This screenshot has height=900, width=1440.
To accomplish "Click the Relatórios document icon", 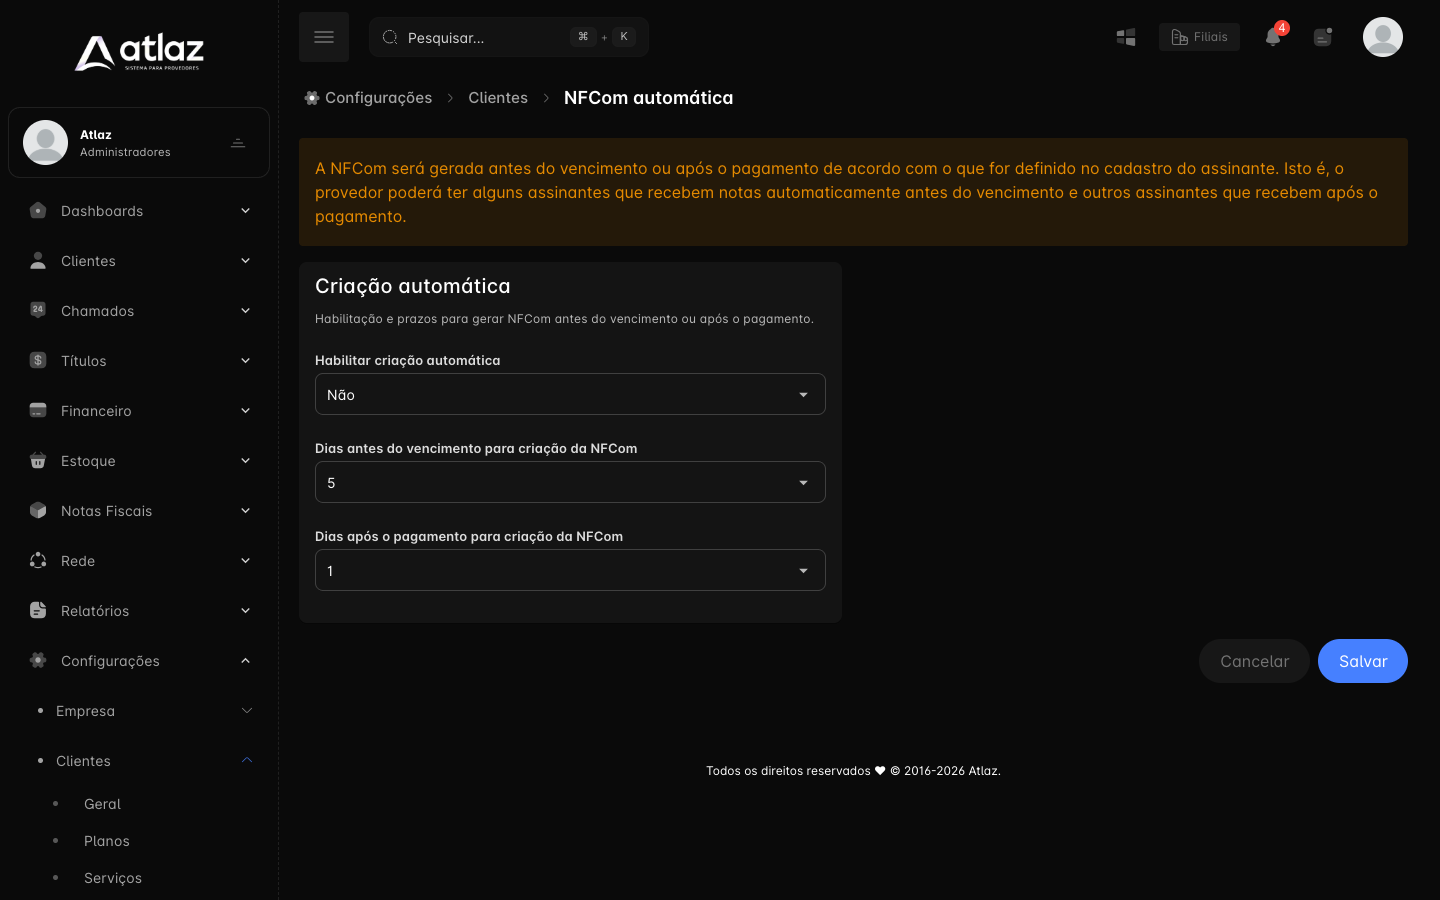I will [38, 610].
